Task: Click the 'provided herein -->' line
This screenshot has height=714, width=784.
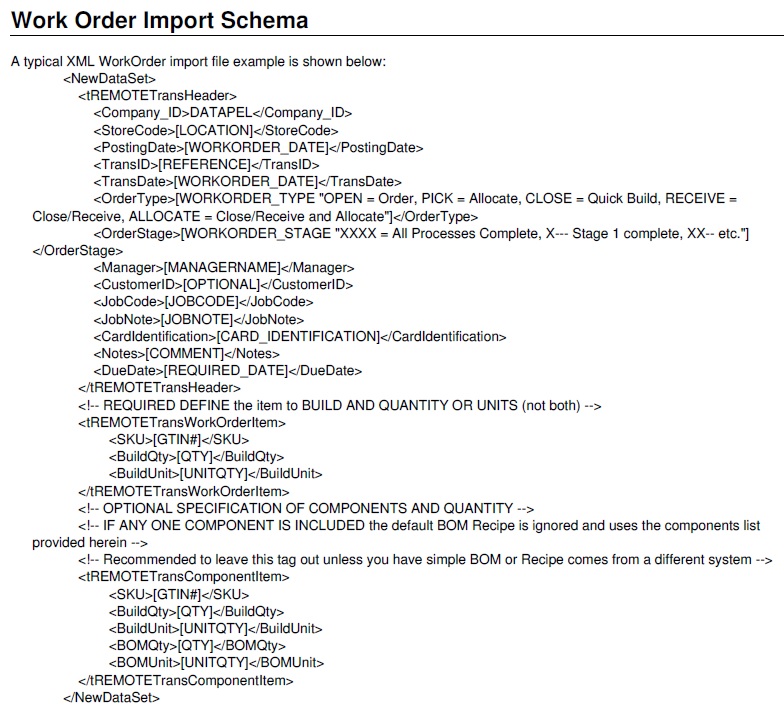Action: [x=90, y=542]
